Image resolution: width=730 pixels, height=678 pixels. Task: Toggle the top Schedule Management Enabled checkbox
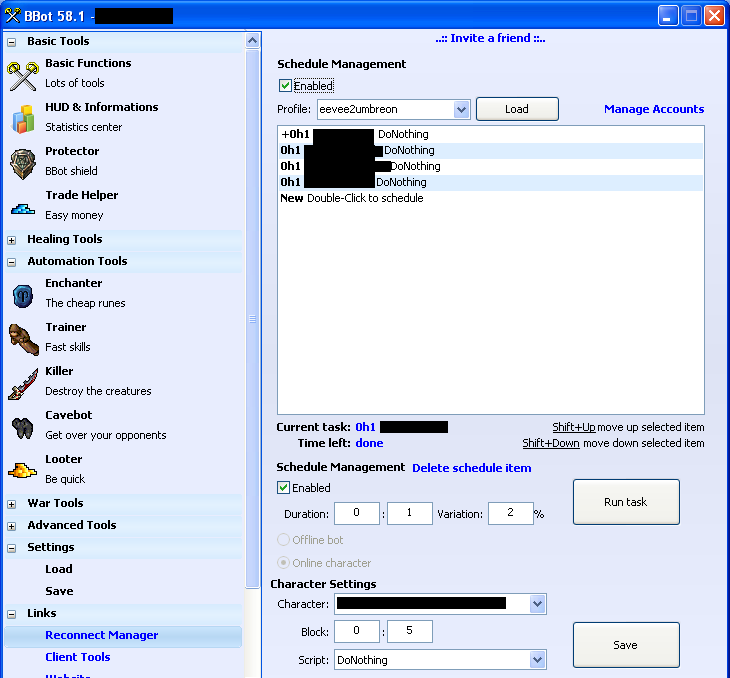[x=285, y=86]
